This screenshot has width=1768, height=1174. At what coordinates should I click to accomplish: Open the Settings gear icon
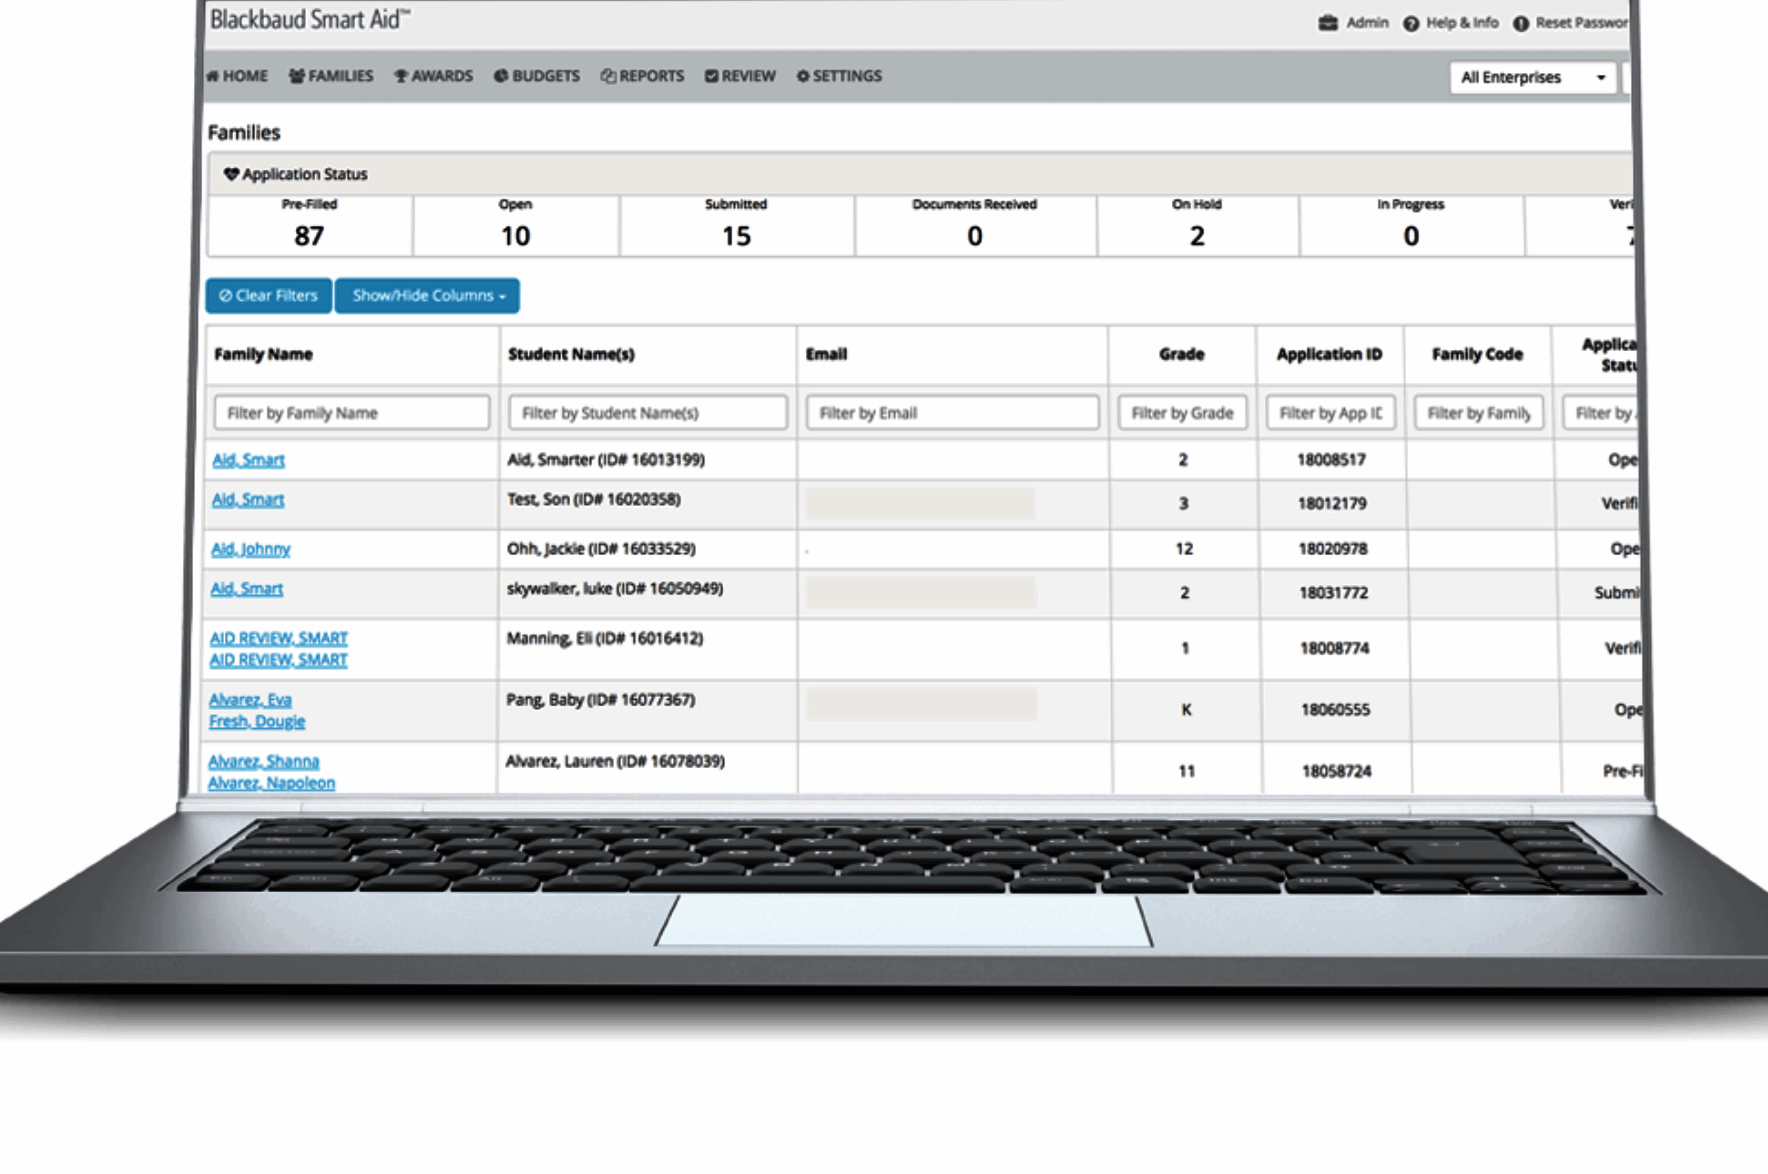coord(801,75)
